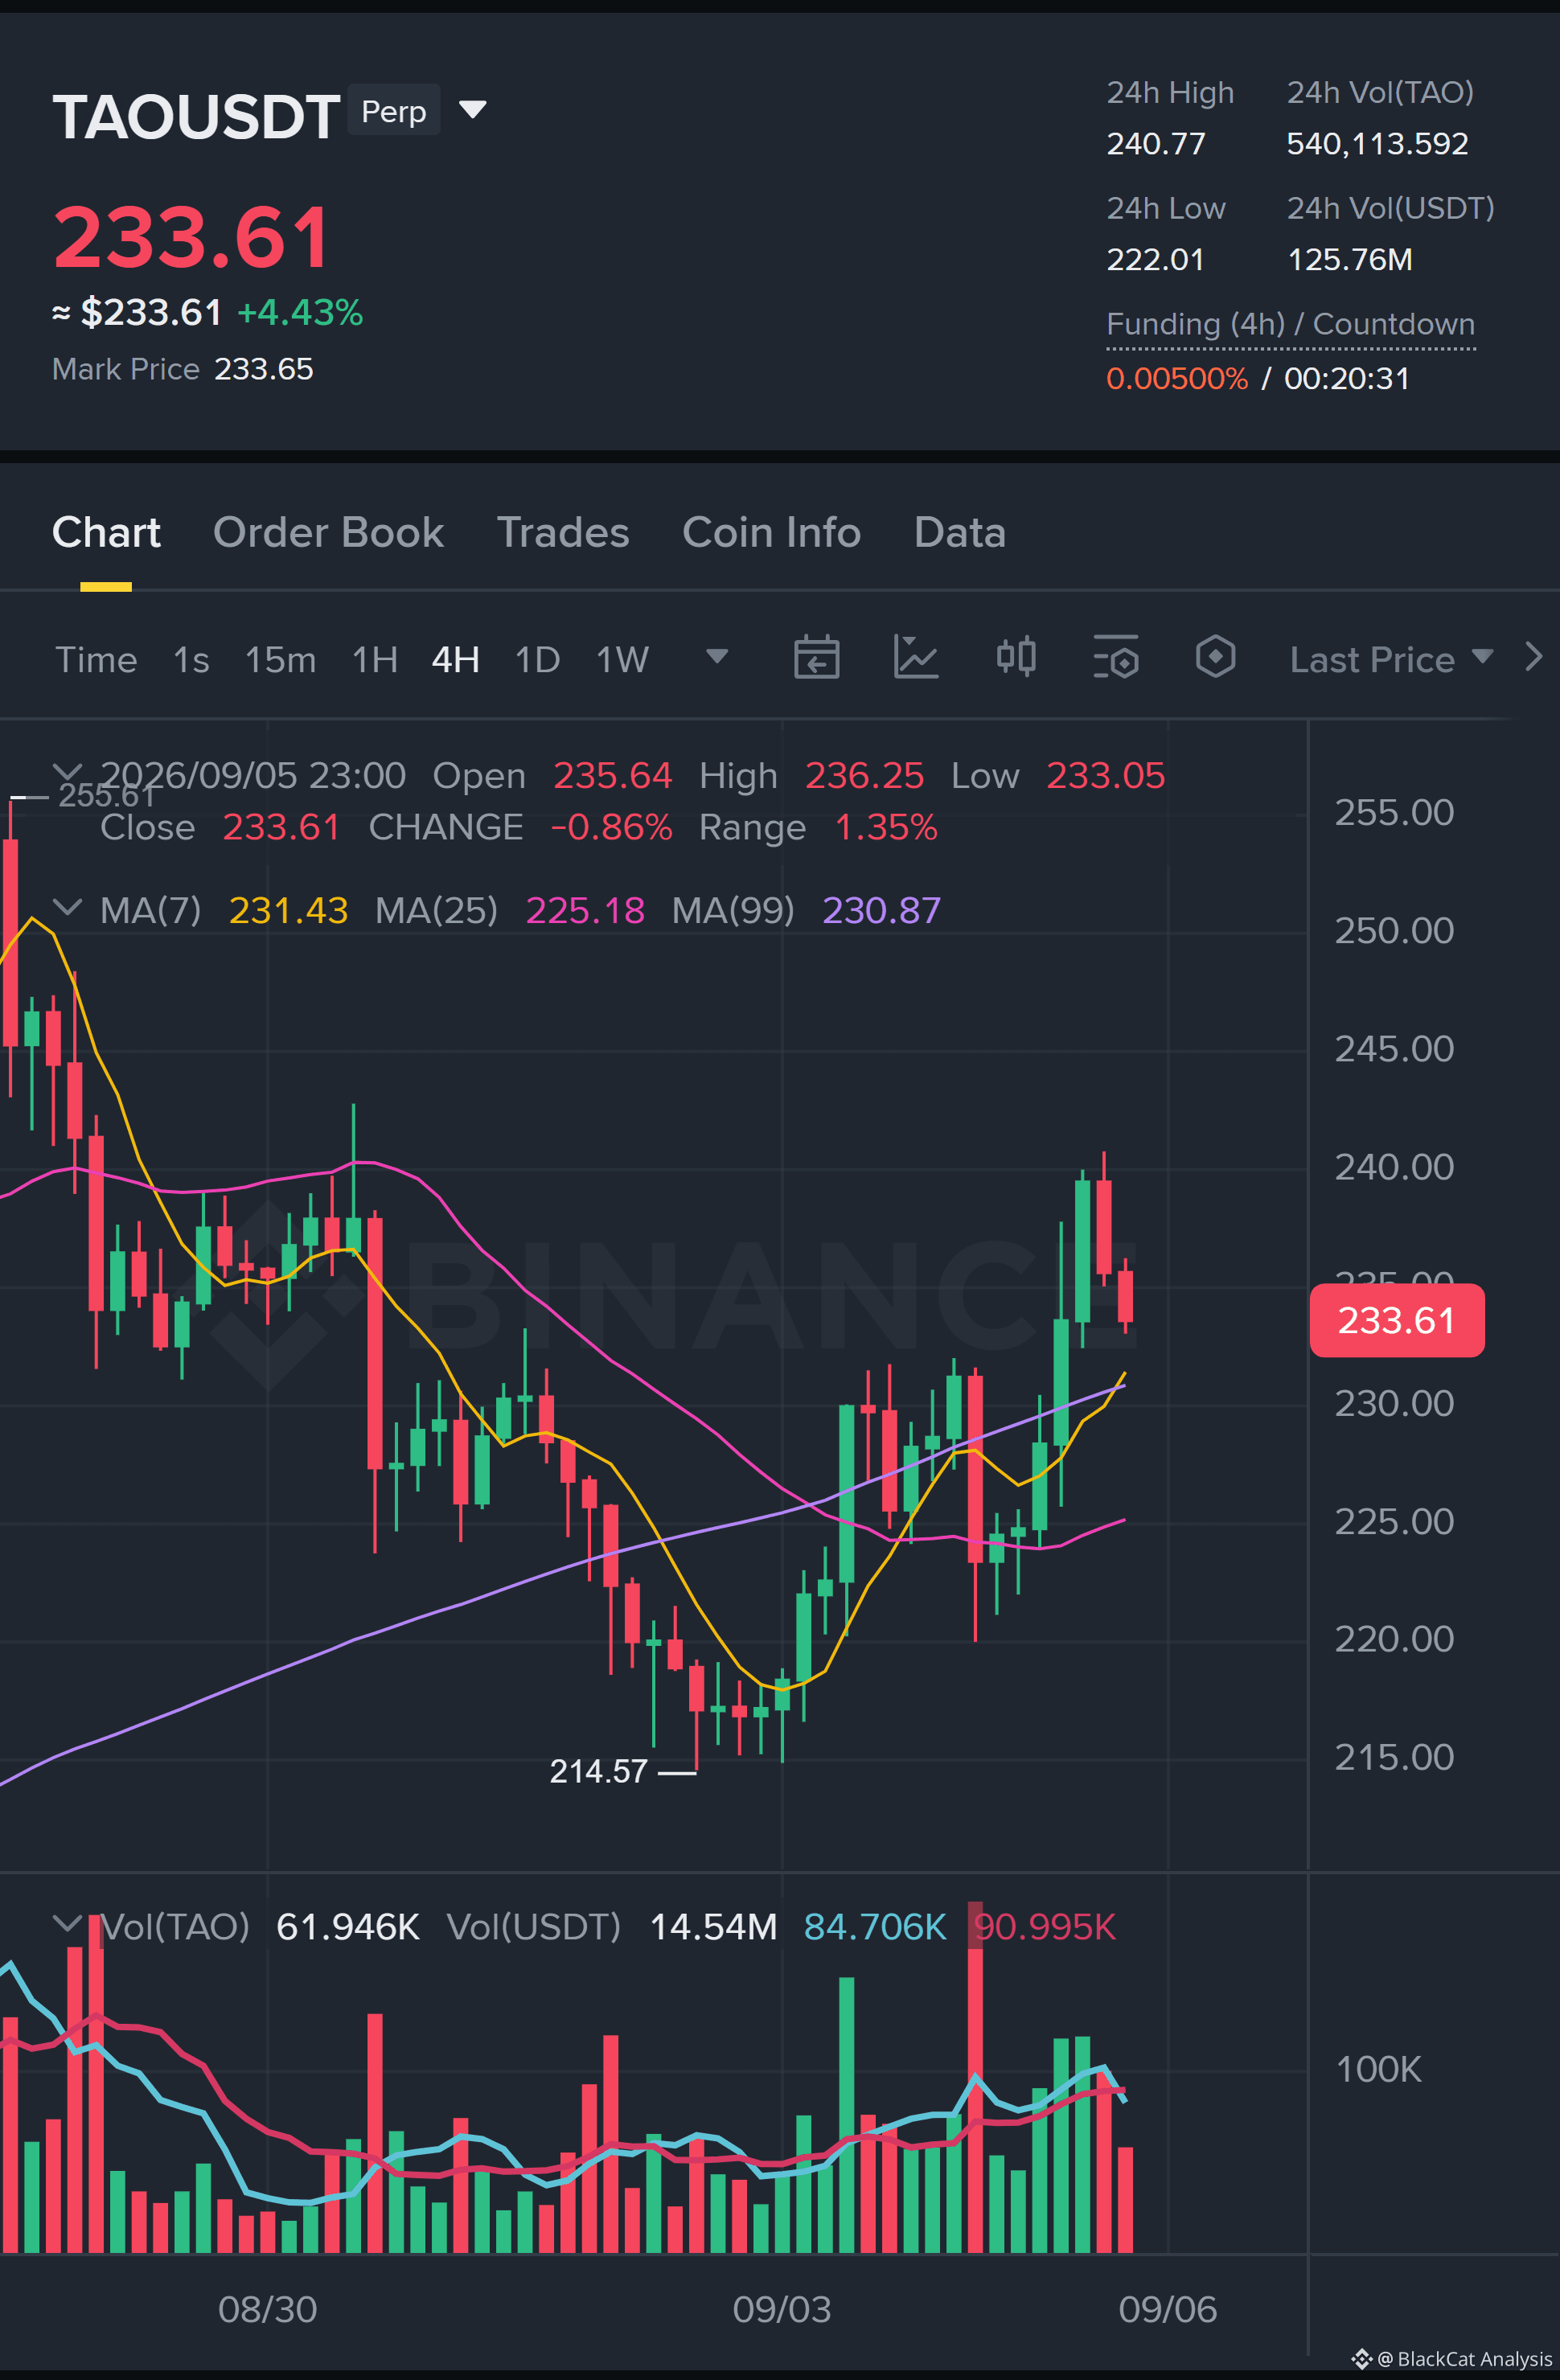
Task: Open the indicator settings icon
Action: coord(1115,657)
